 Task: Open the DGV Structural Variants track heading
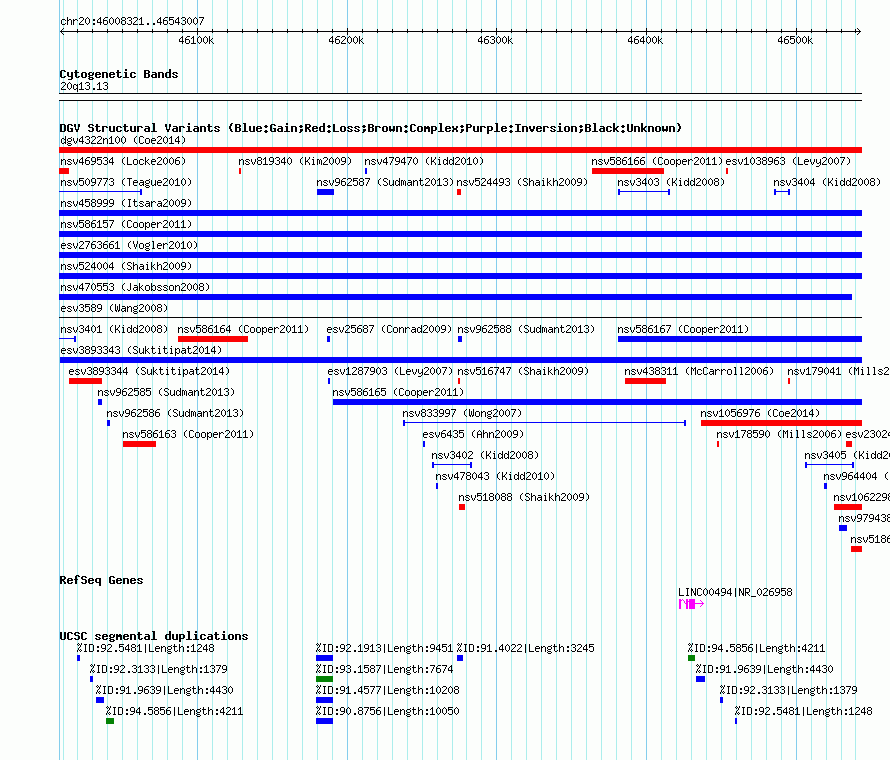pyautogui.click(x=371, y=128)
